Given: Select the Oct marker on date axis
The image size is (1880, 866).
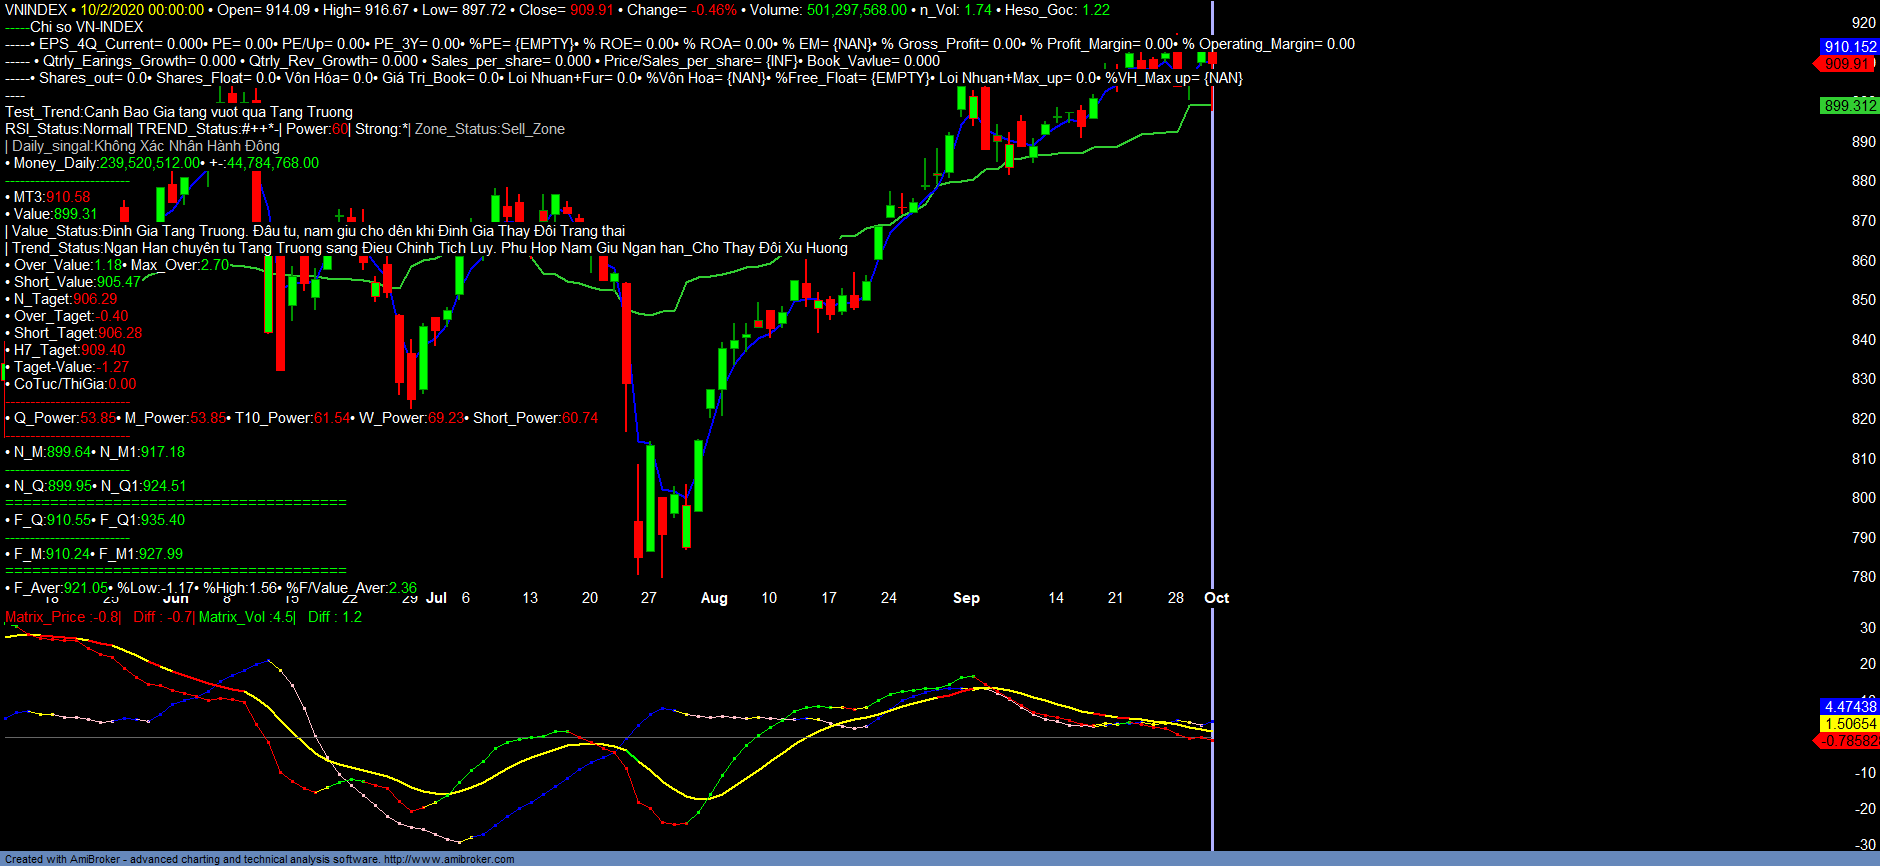Looking at the screenshot, I should (x=1216, y=598).
